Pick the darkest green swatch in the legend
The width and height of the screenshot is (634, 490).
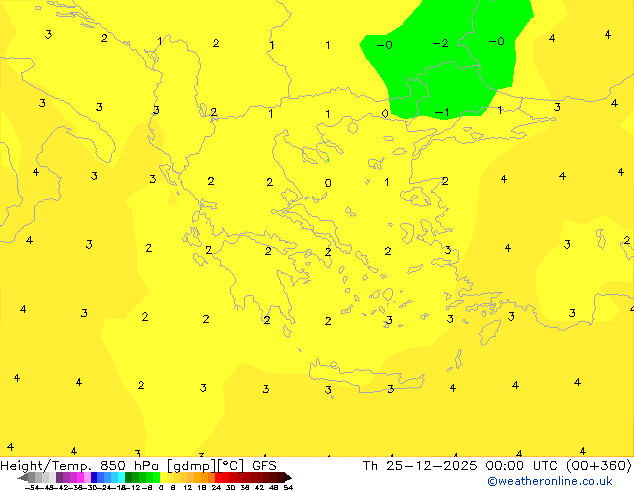point(128,477)
